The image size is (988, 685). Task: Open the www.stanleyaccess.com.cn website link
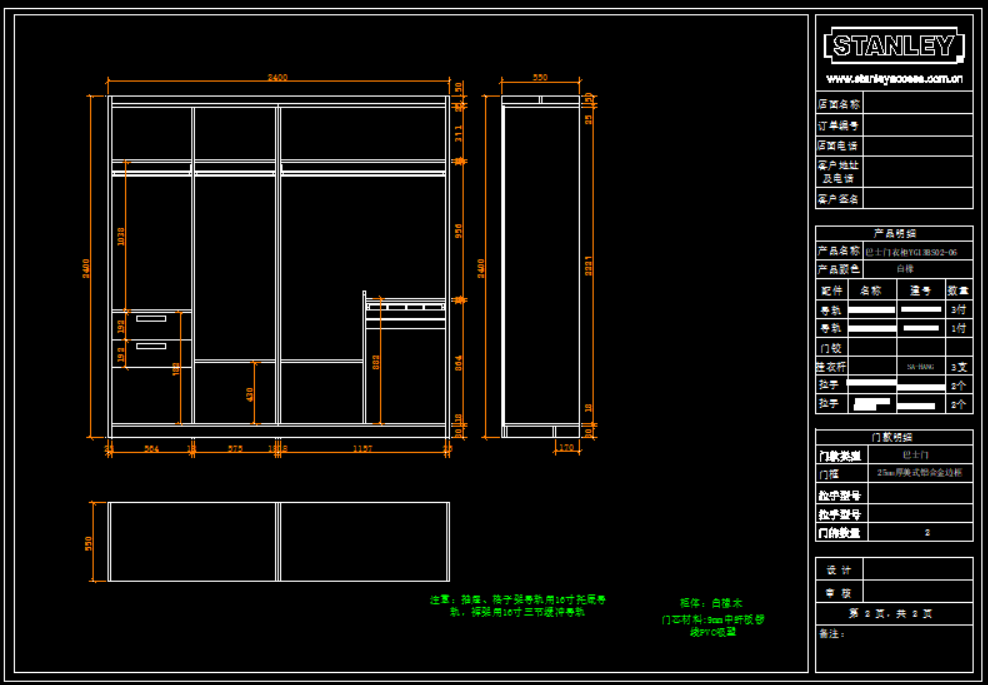click(893, 78)
